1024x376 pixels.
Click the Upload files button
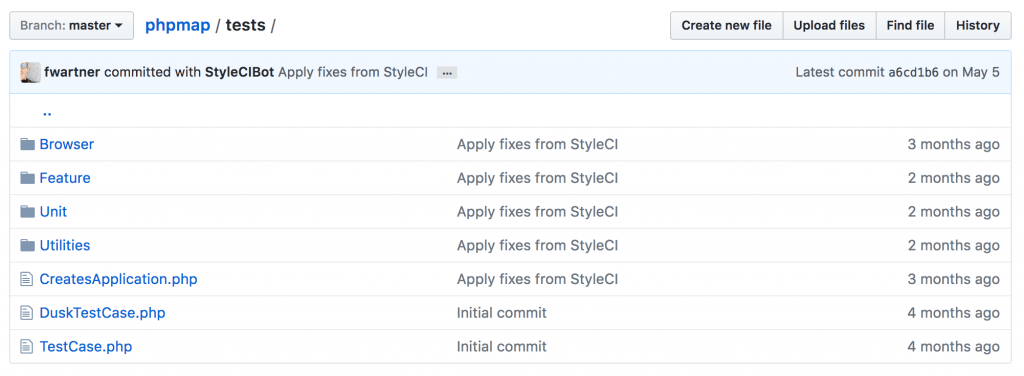829,25
